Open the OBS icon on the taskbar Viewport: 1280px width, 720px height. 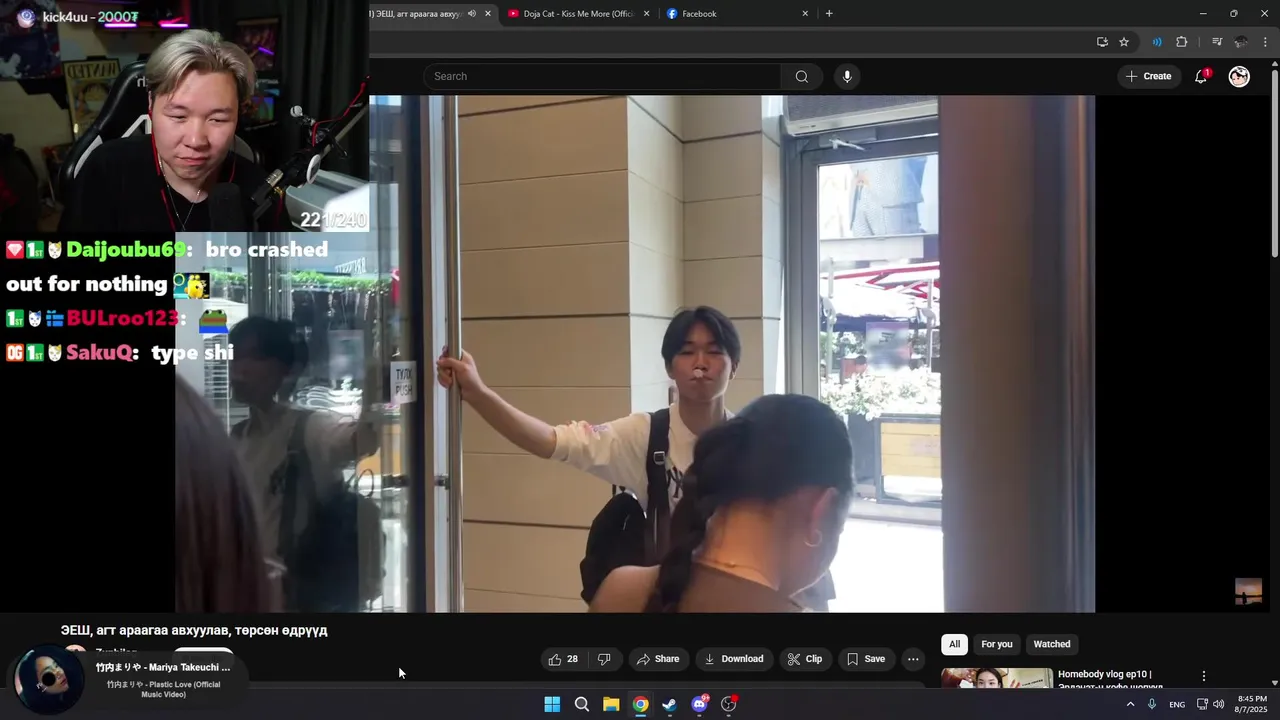pyautogui.click(x=729, y=704)
